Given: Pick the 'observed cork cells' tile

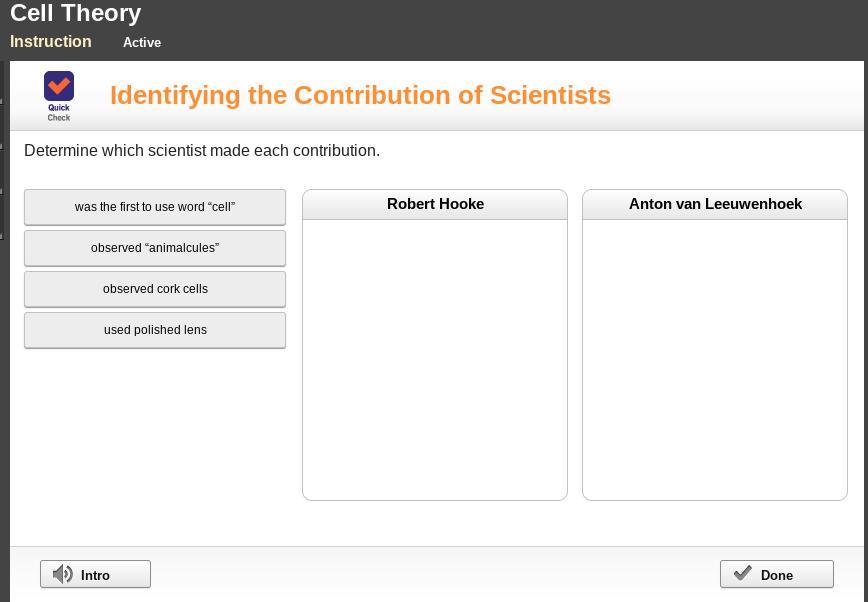Looking at the screenshot, I should pyautogui.click(x=155, y=289).
